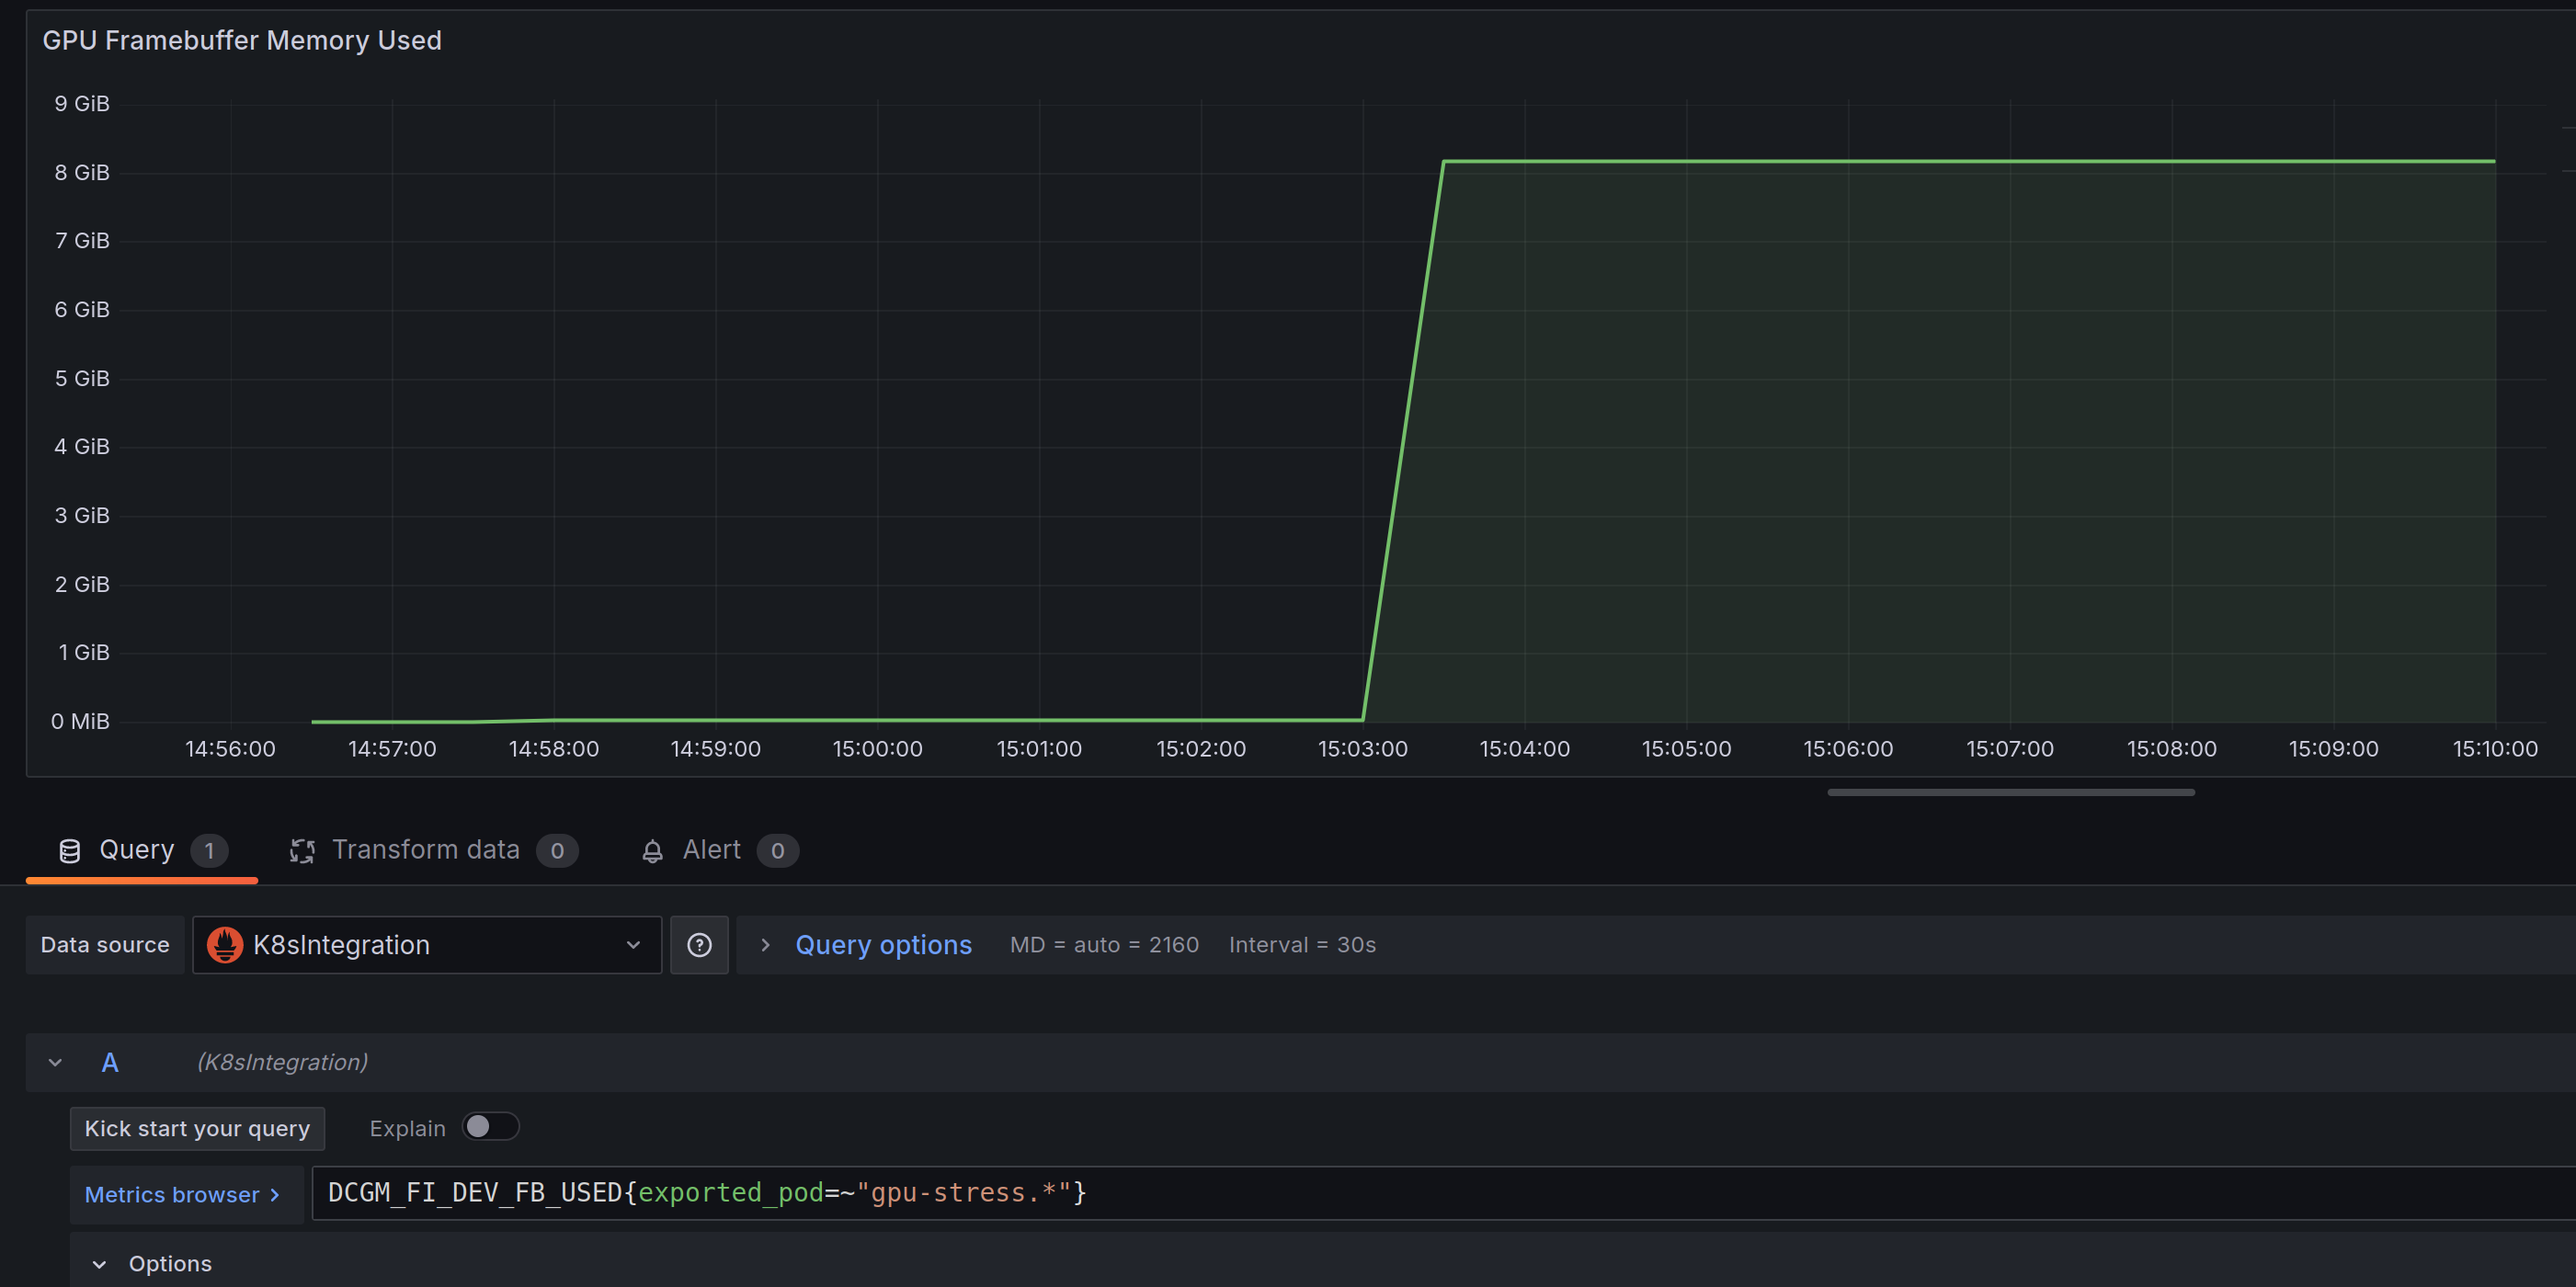Click the Alert count badge 0

777,851
